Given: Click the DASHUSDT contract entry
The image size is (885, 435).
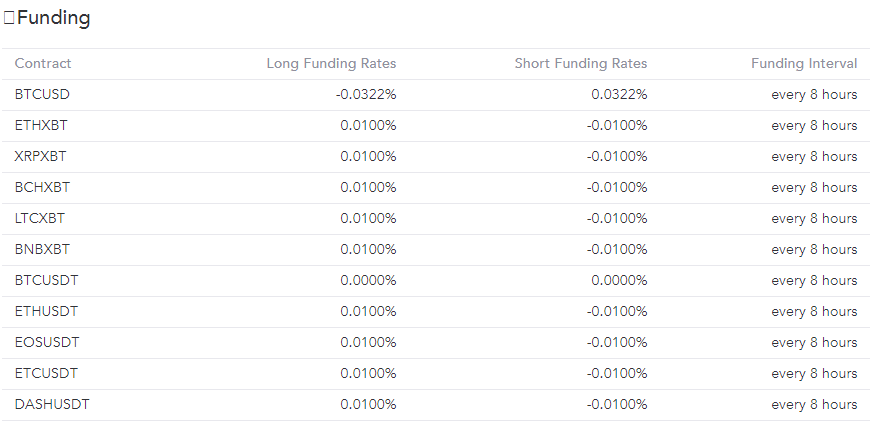Looking at the screenshot, I should pos(51,404).
